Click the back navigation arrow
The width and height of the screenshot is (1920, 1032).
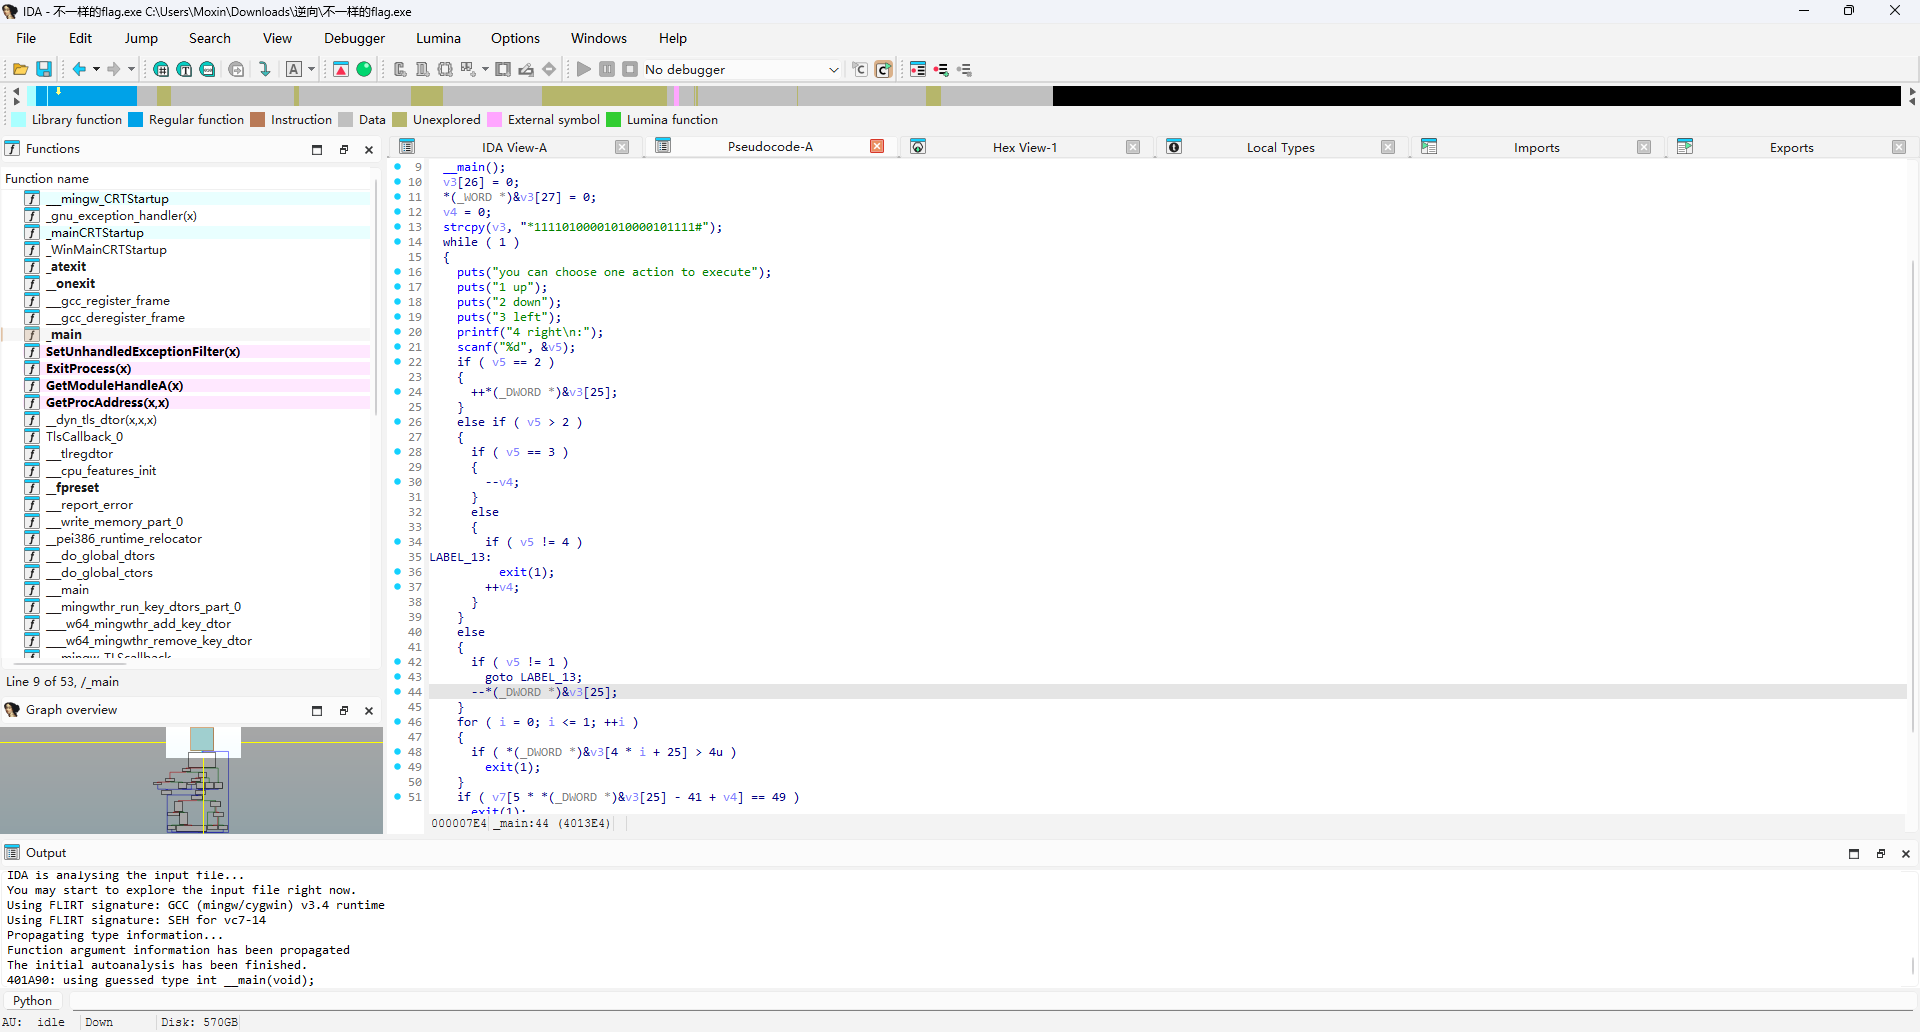pos(78,69)
